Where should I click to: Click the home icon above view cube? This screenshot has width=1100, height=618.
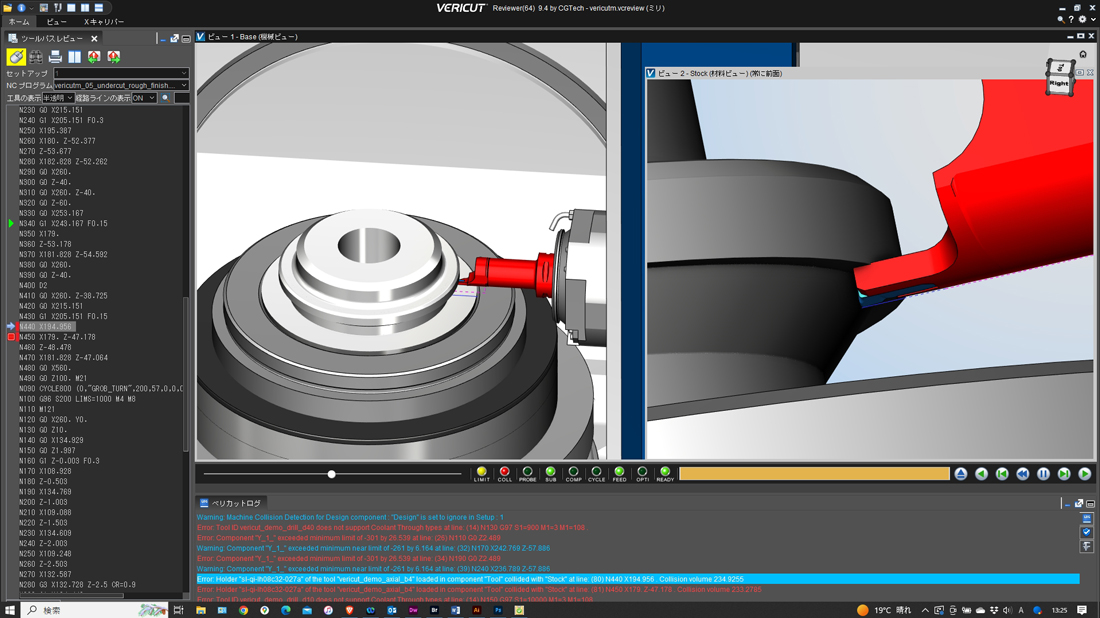pos(1083,54)
